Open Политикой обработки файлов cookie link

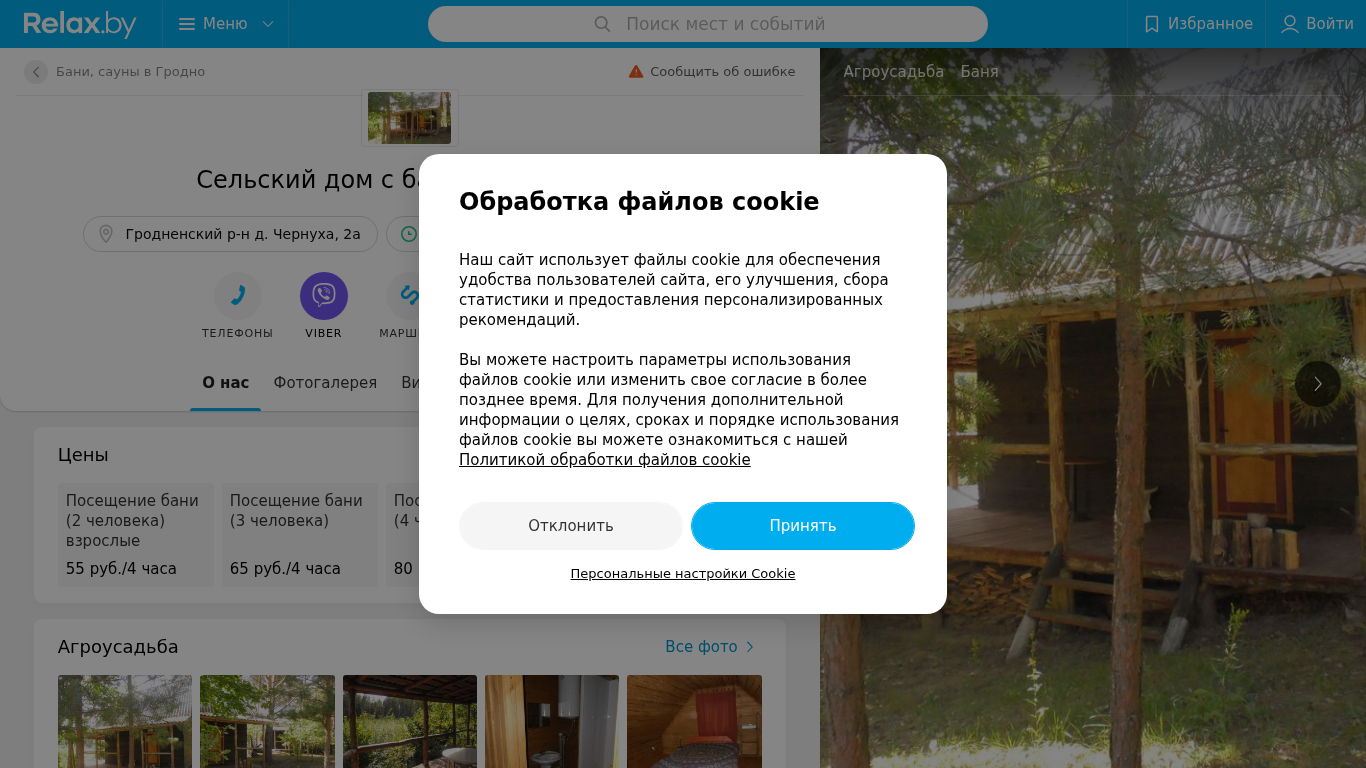click(605, 460)
